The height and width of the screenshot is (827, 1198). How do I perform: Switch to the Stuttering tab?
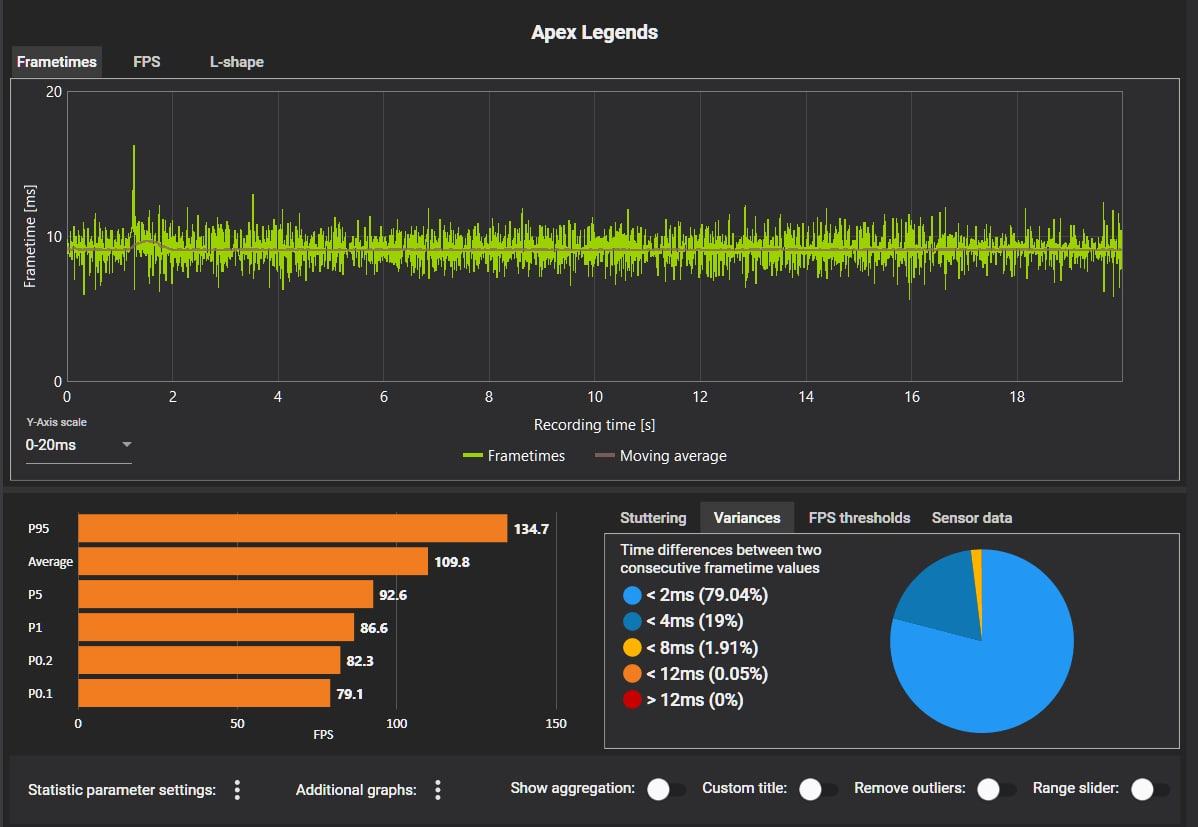[x=653, y=518]
